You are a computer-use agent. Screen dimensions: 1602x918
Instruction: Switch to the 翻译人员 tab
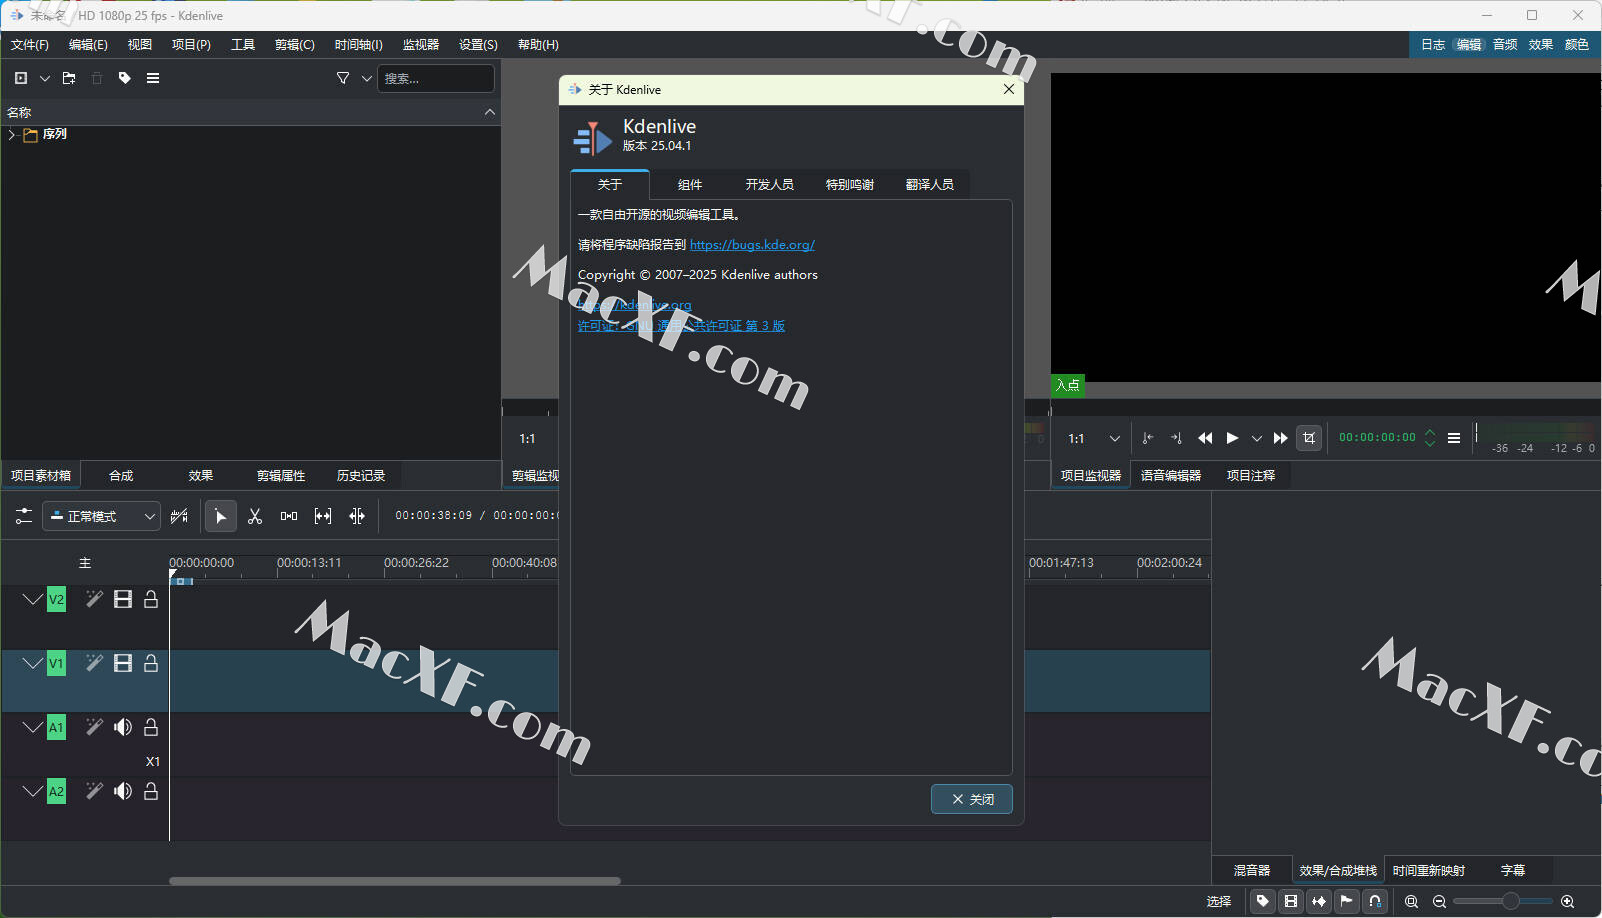click(930, 185)
